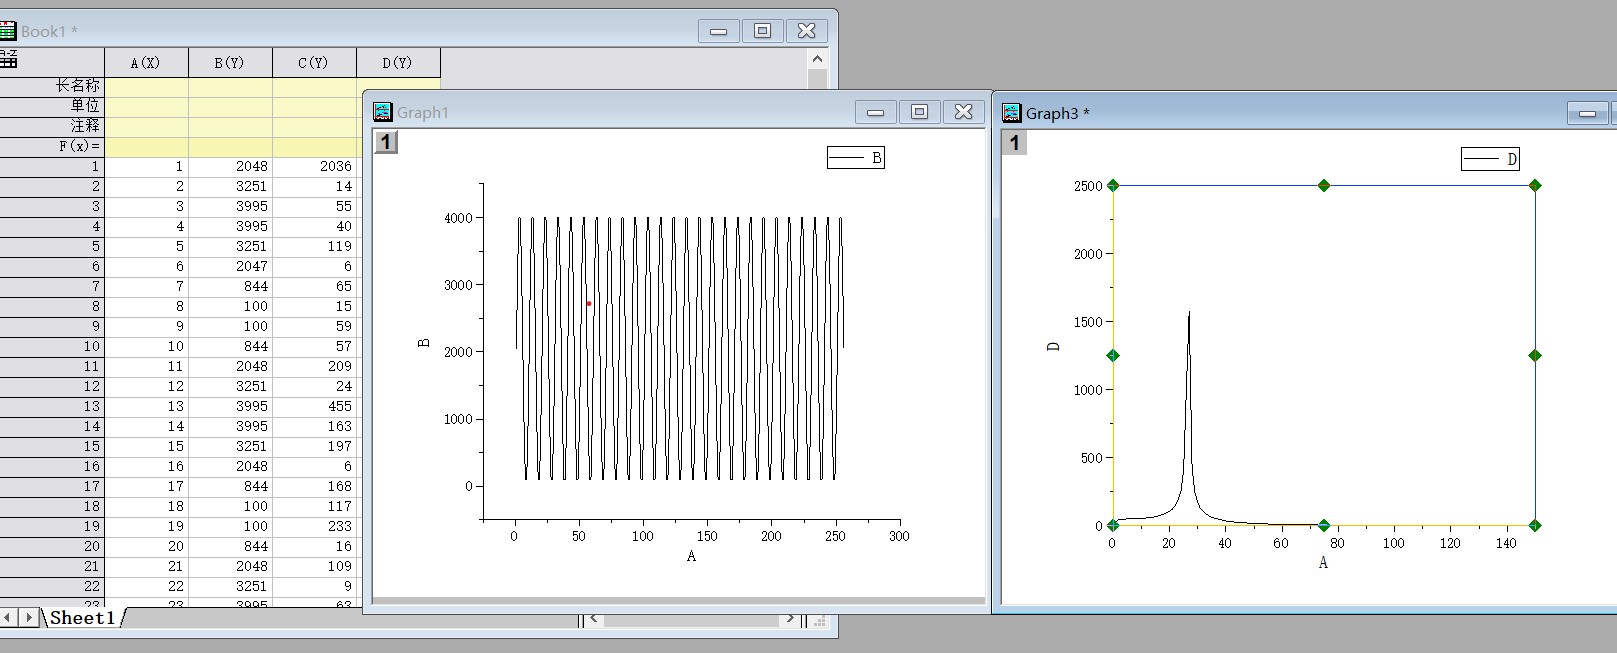Click the previous-sheet arrow beside Sheet1
1617x653 pixels.
(9, 618)
